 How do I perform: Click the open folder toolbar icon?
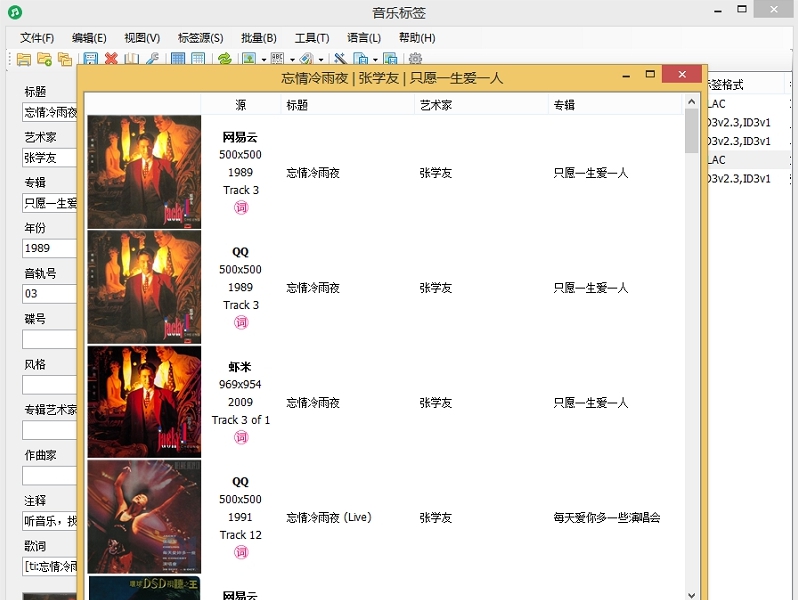[23, 59]
